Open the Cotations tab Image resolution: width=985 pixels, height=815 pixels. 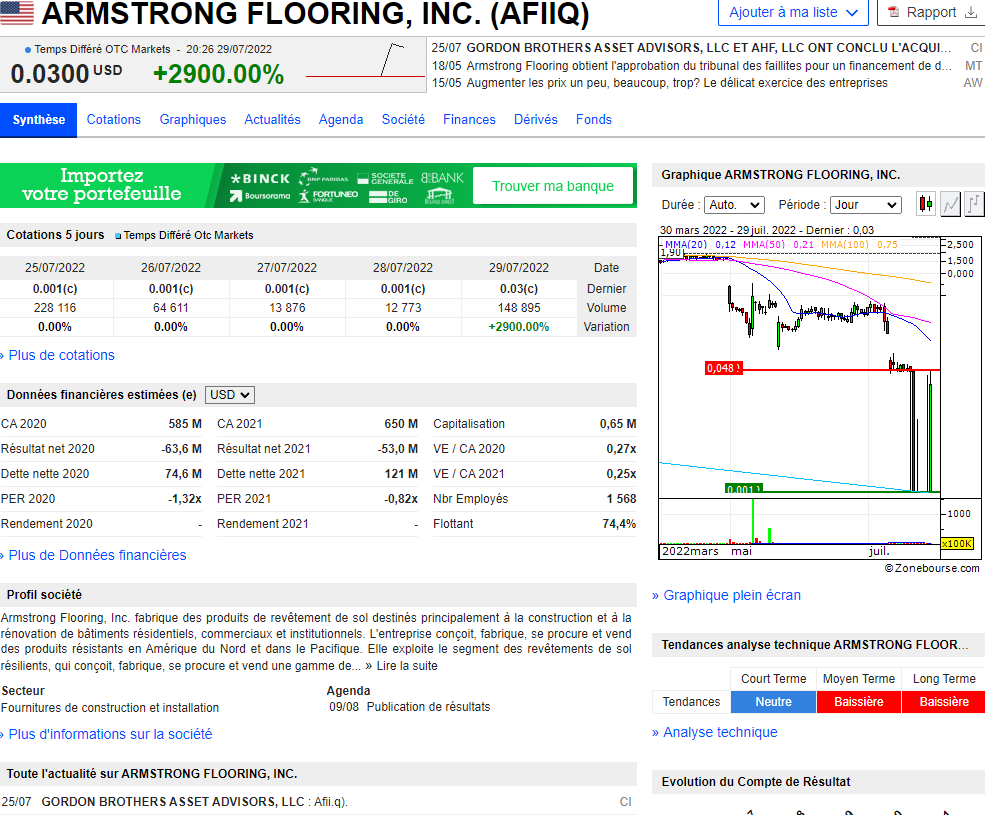[114, 119]
